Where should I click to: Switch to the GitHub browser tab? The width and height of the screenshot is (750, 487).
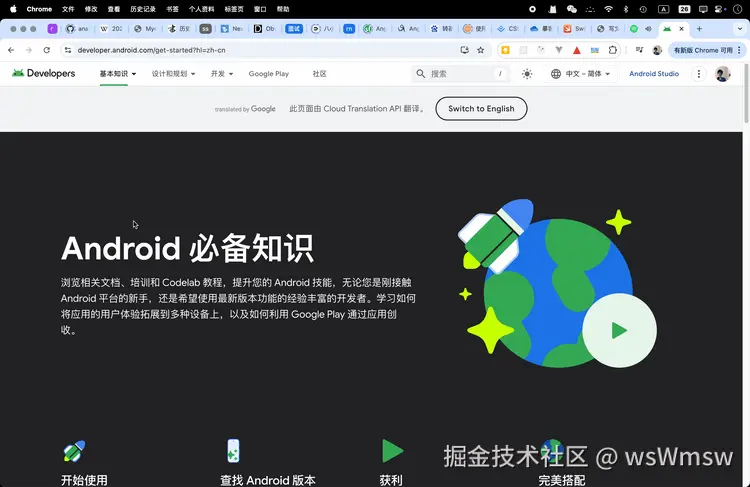click(x=76, y=29)
